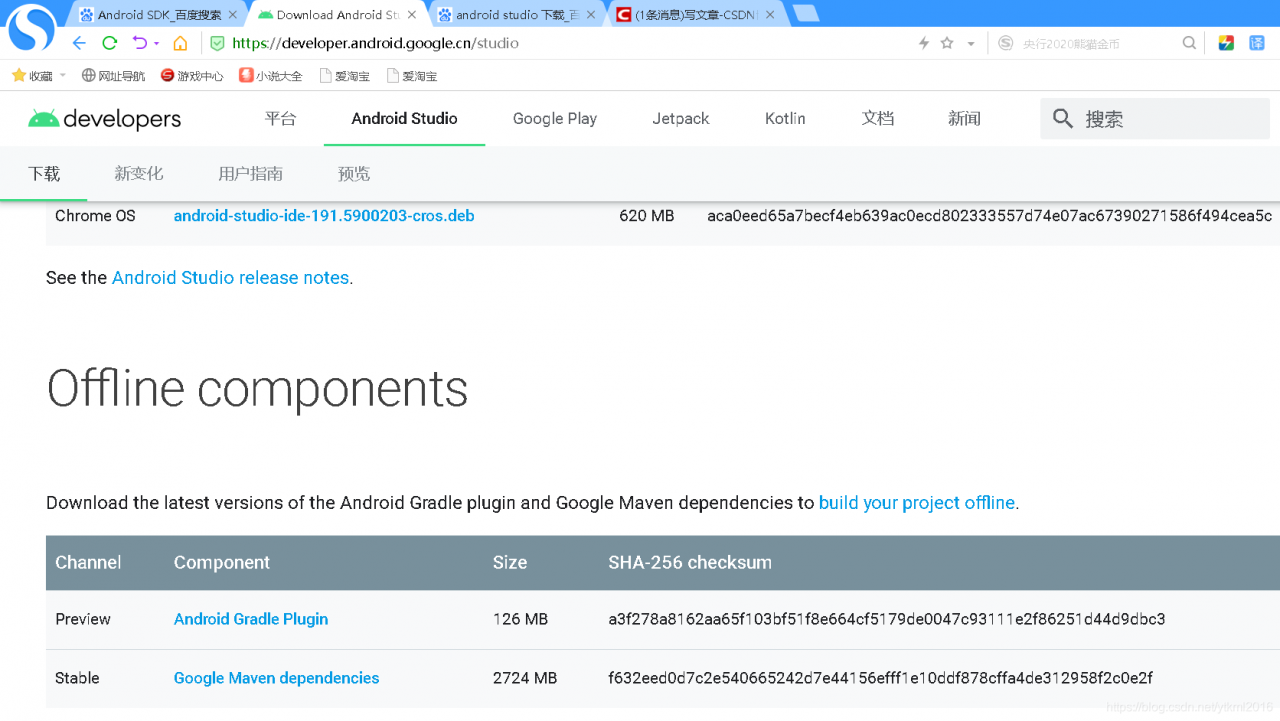The image size is (1280, 721).
Task: Click the SHA-256 checksum column header
Action: [x=690, y=563]
